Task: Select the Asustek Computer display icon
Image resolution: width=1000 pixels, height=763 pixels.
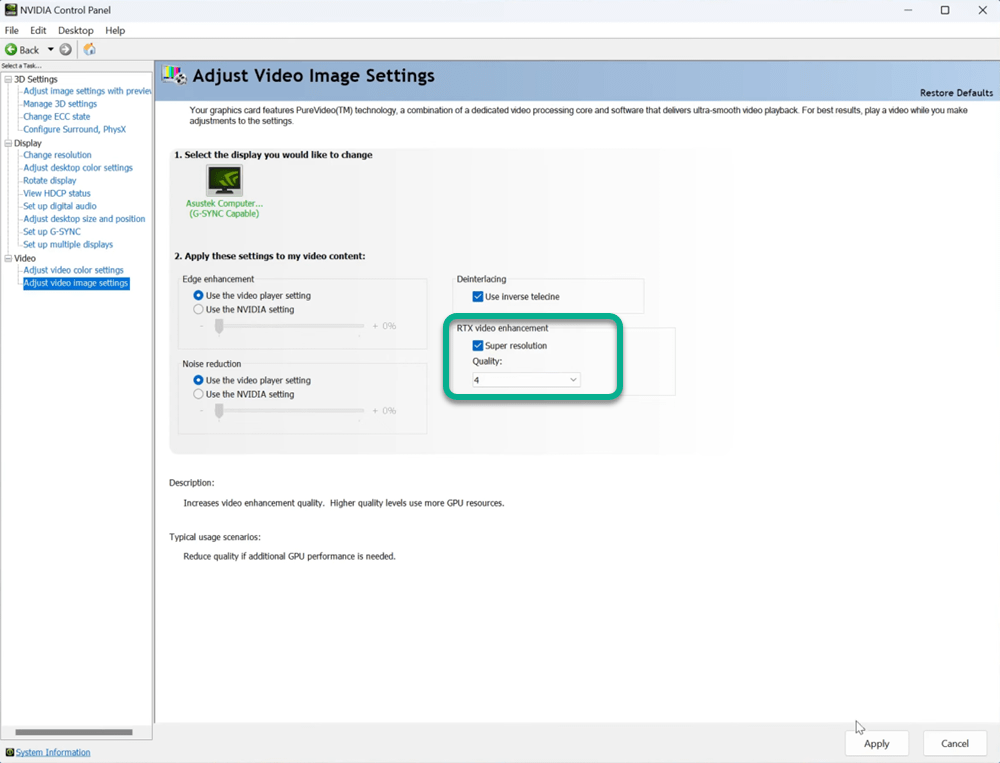Action: [x=224, y=181]
